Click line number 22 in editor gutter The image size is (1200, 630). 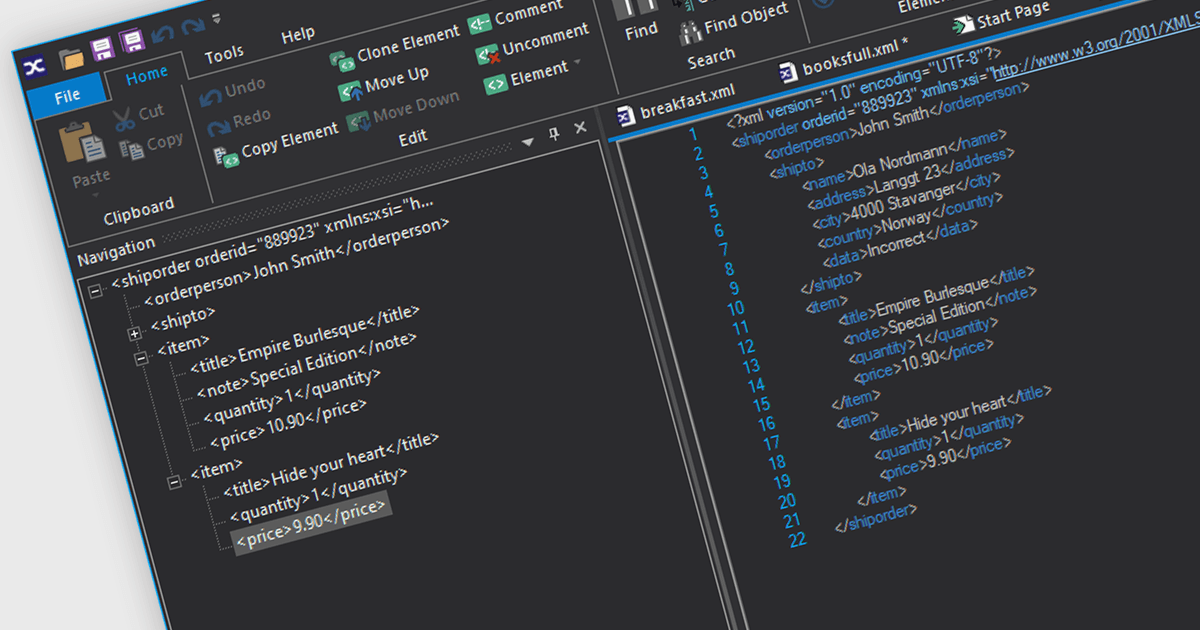[798, 540]
